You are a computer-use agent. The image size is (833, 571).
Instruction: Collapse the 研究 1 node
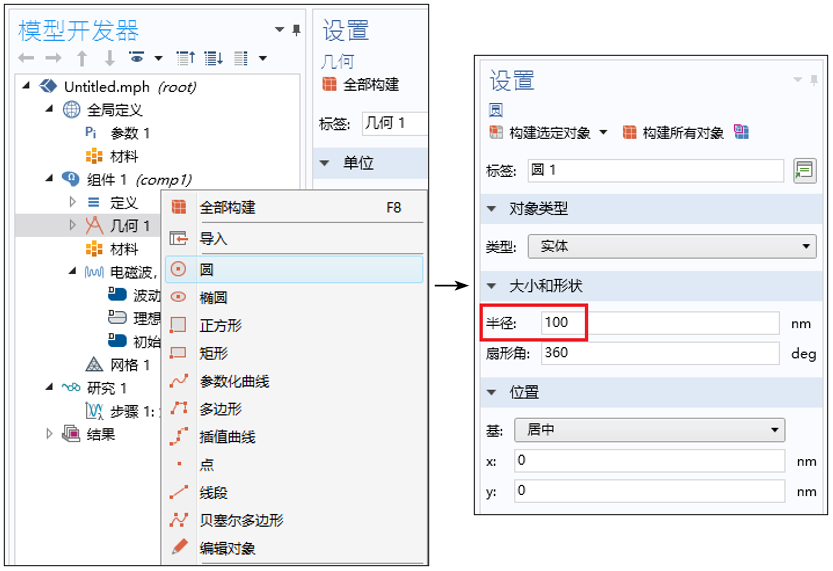(49, 387)
